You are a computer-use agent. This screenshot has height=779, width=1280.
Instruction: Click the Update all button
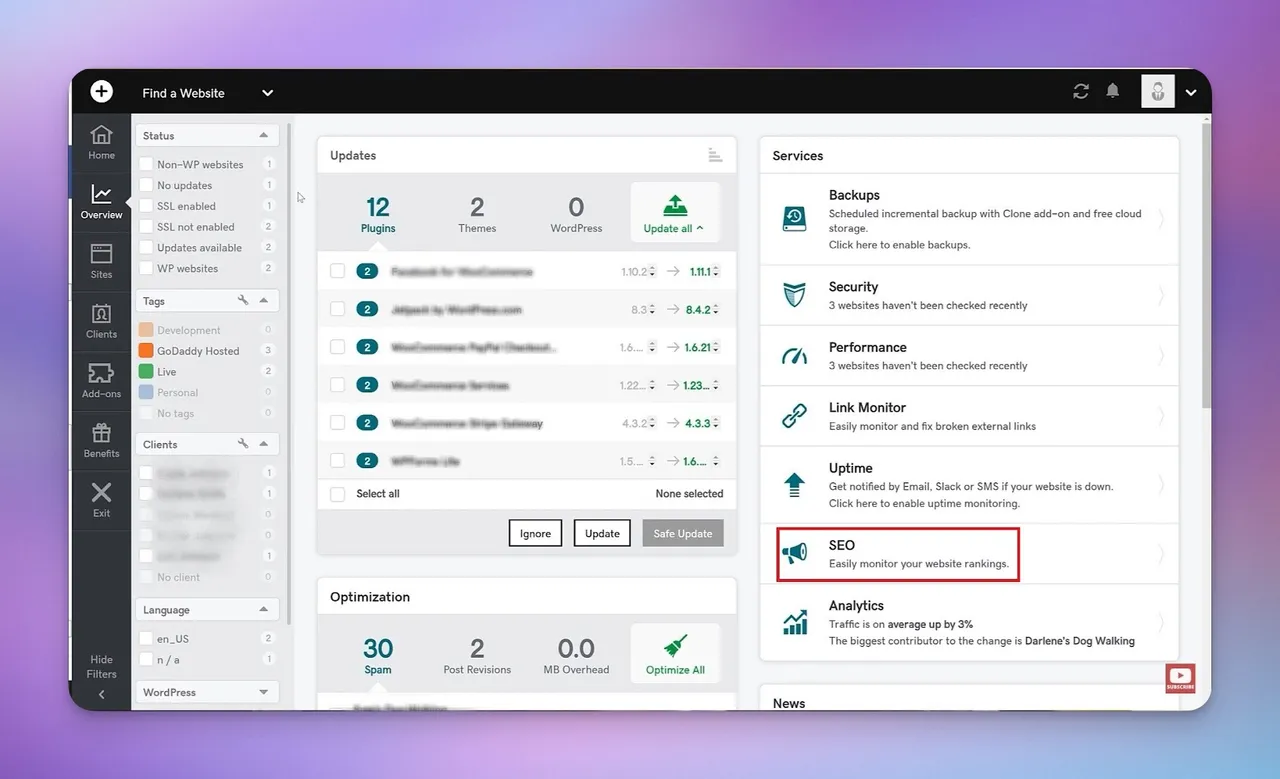(675, 214)
